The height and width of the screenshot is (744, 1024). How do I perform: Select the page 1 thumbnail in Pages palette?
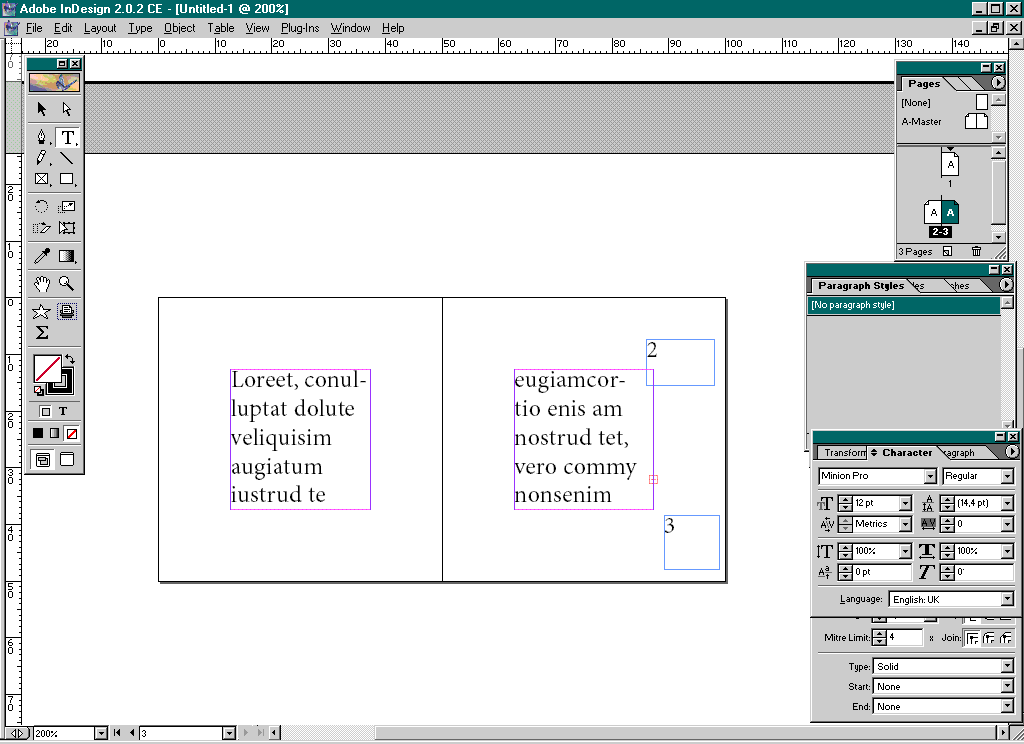(950, 164)
